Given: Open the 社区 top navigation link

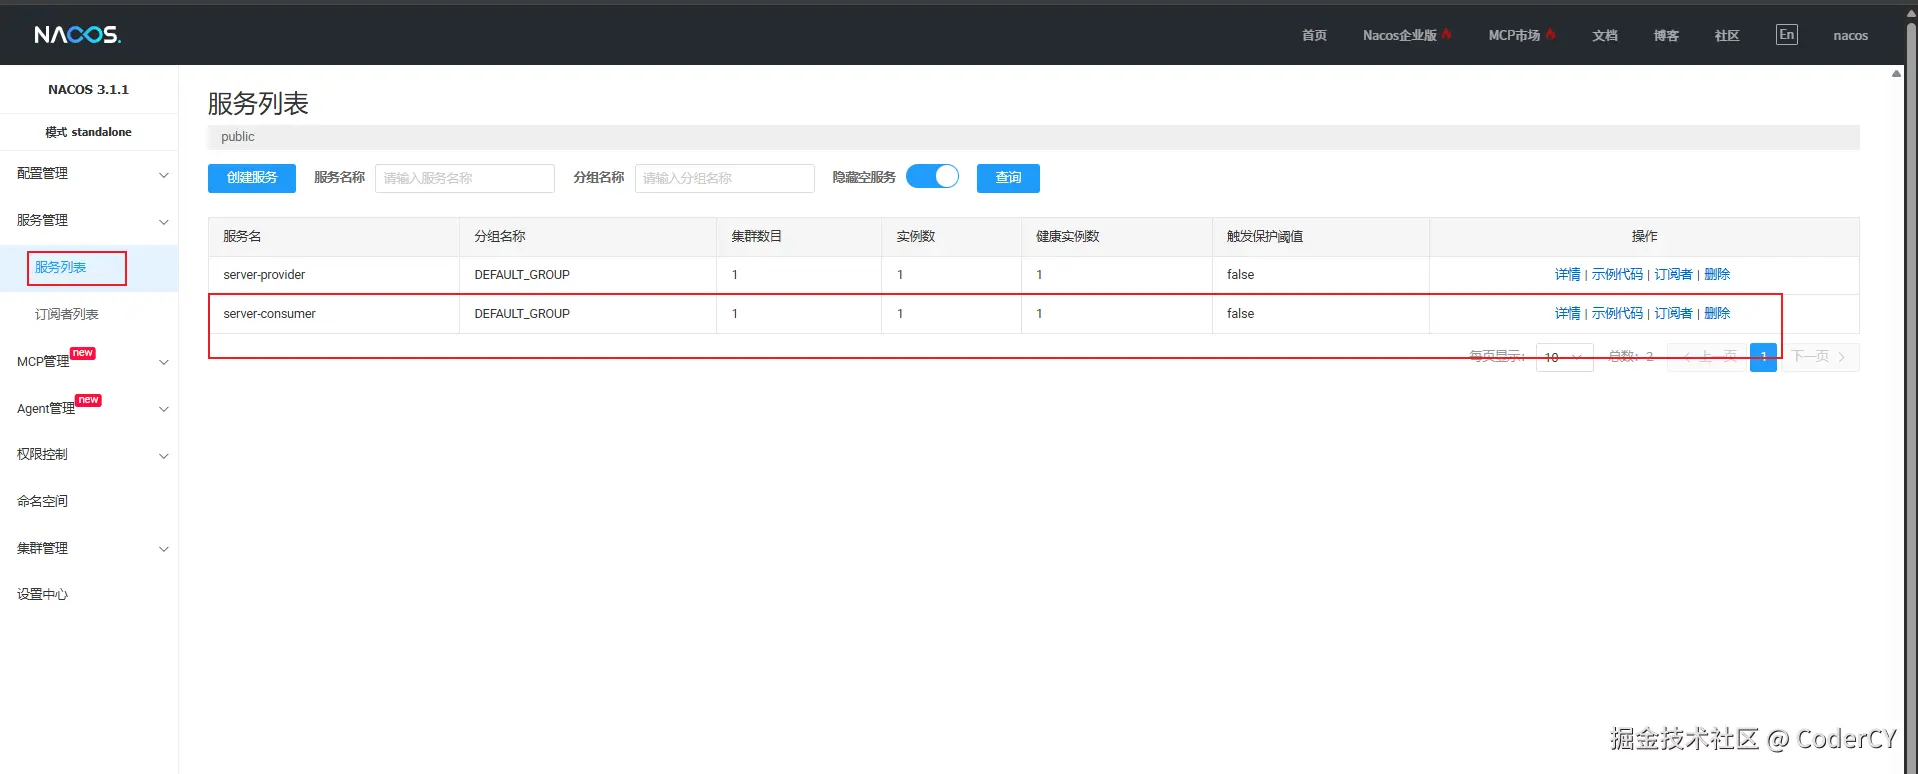Looking at the screenshot, I should click(1727, 35).
